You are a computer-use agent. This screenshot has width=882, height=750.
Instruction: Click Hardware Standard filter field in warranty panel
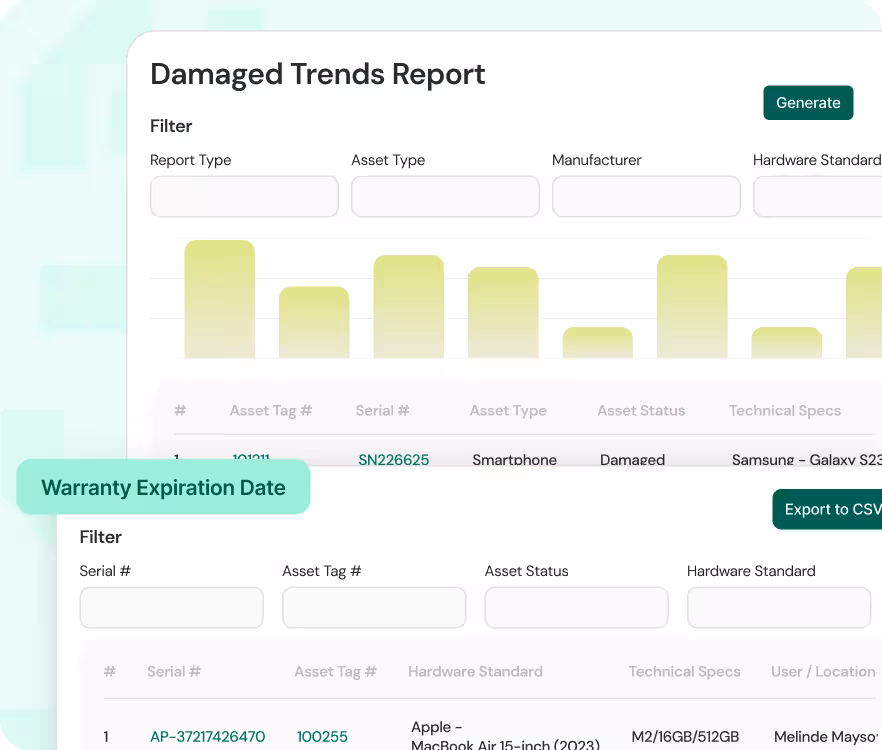[x=778, y=608]
